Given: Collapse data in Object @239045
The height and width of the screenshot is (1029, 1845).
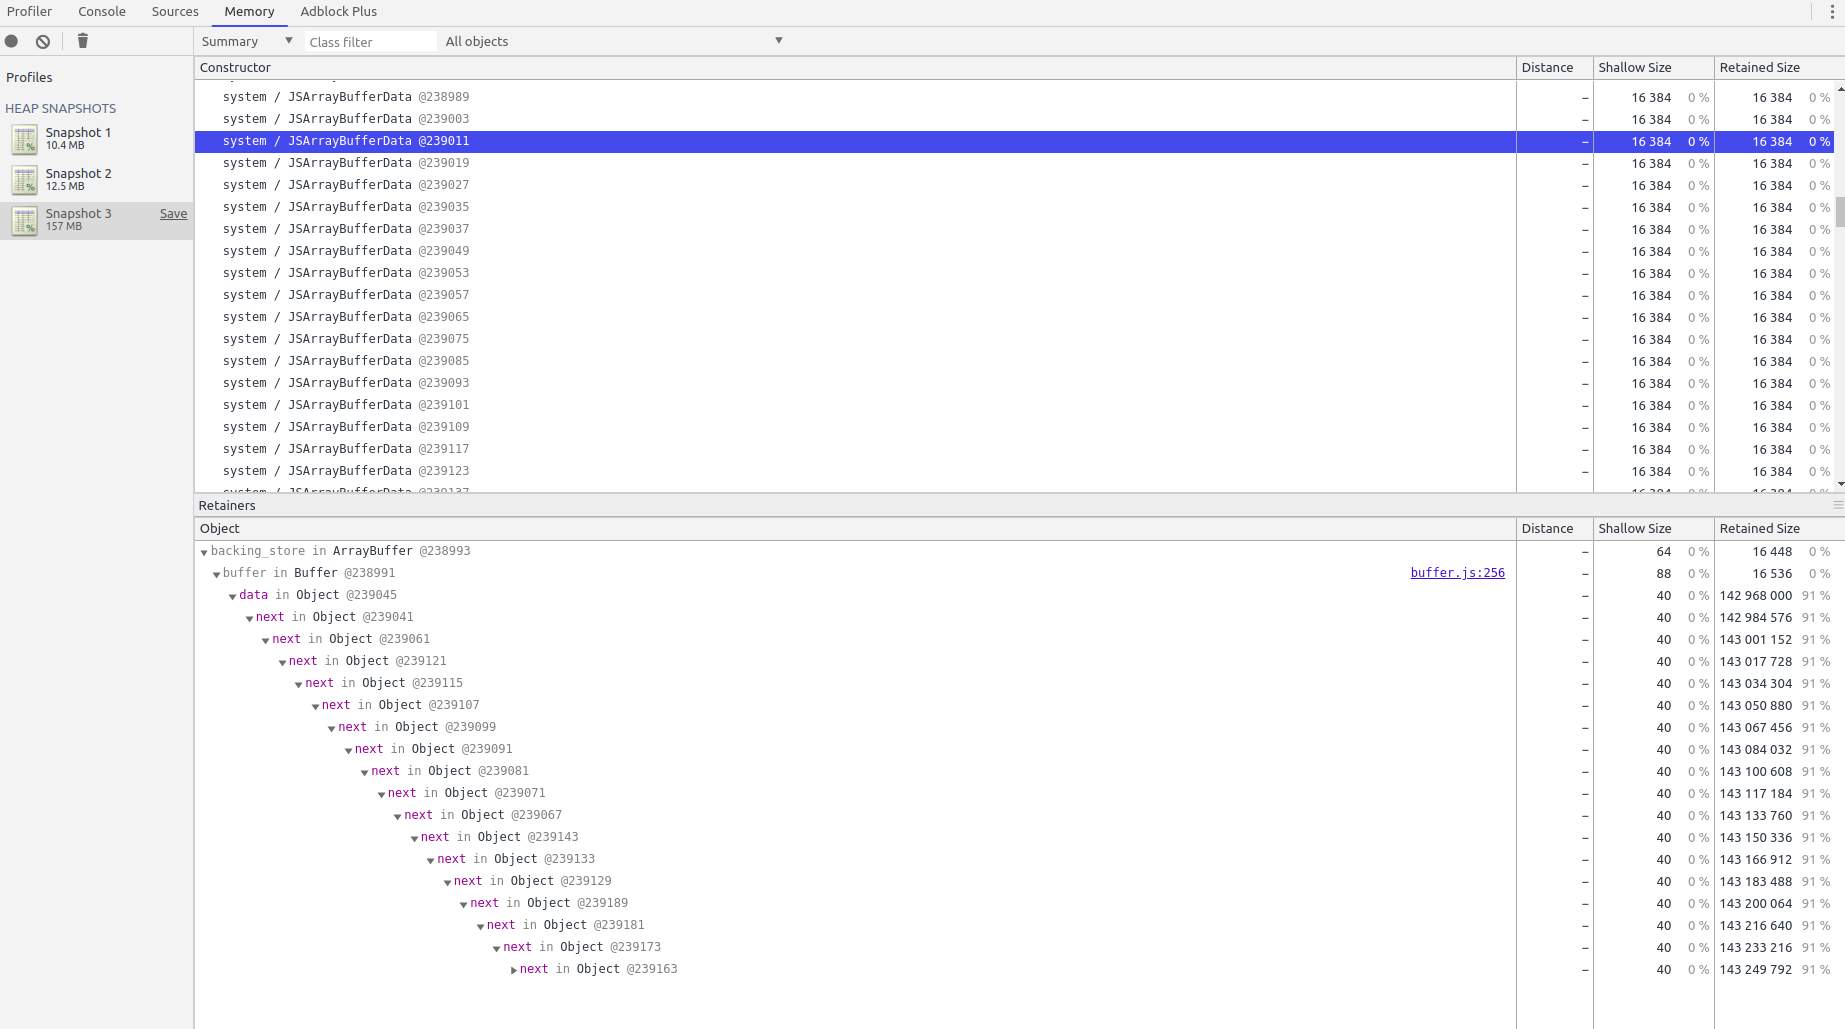Looking at the screenshot, I should coord(232,595).
